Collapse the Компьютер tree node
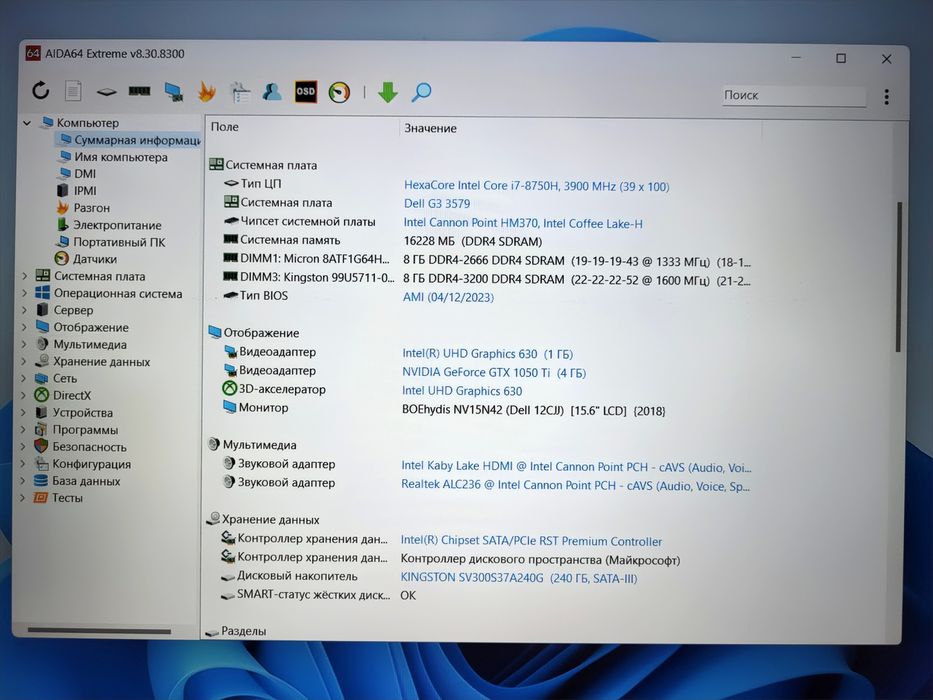 pos(27,123)
